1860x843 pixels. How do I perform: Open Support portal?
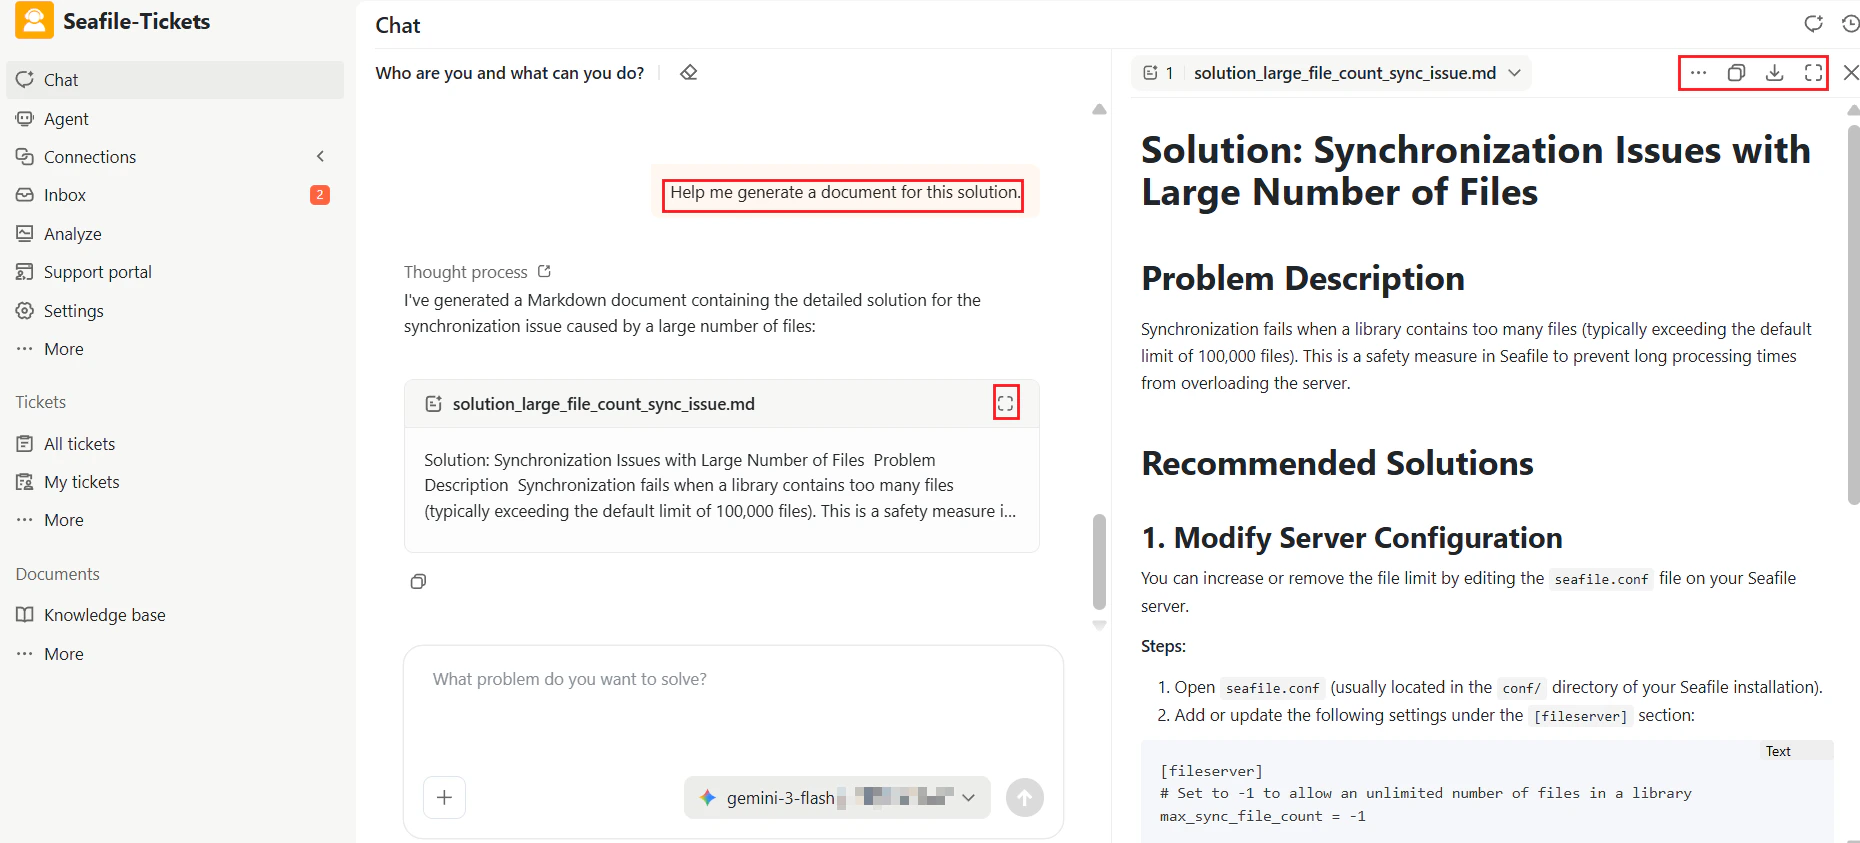175,272
